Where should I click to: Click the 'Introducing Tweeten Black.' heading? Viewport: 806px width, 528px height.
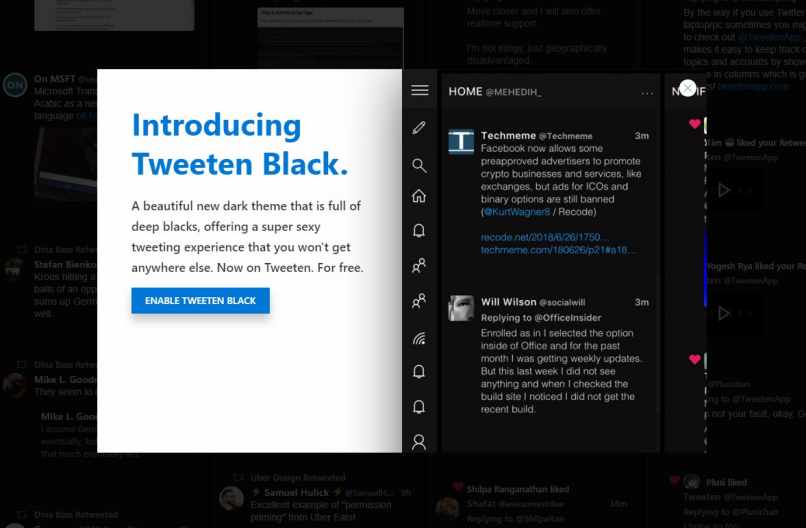point(240,144)
